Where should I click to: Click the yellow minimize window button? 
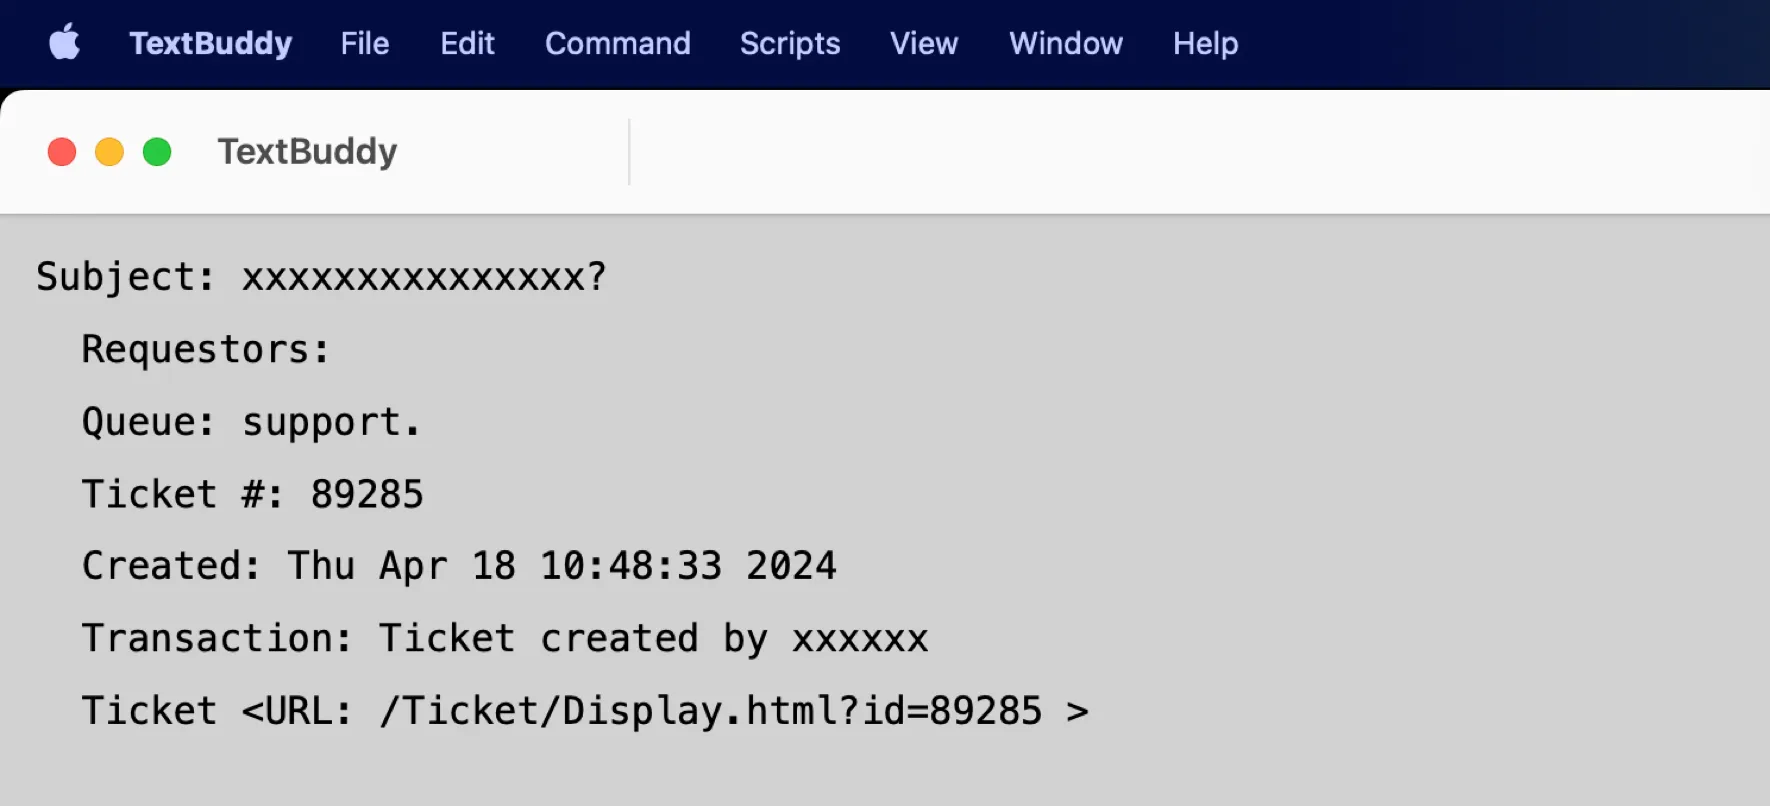(110, 151)
